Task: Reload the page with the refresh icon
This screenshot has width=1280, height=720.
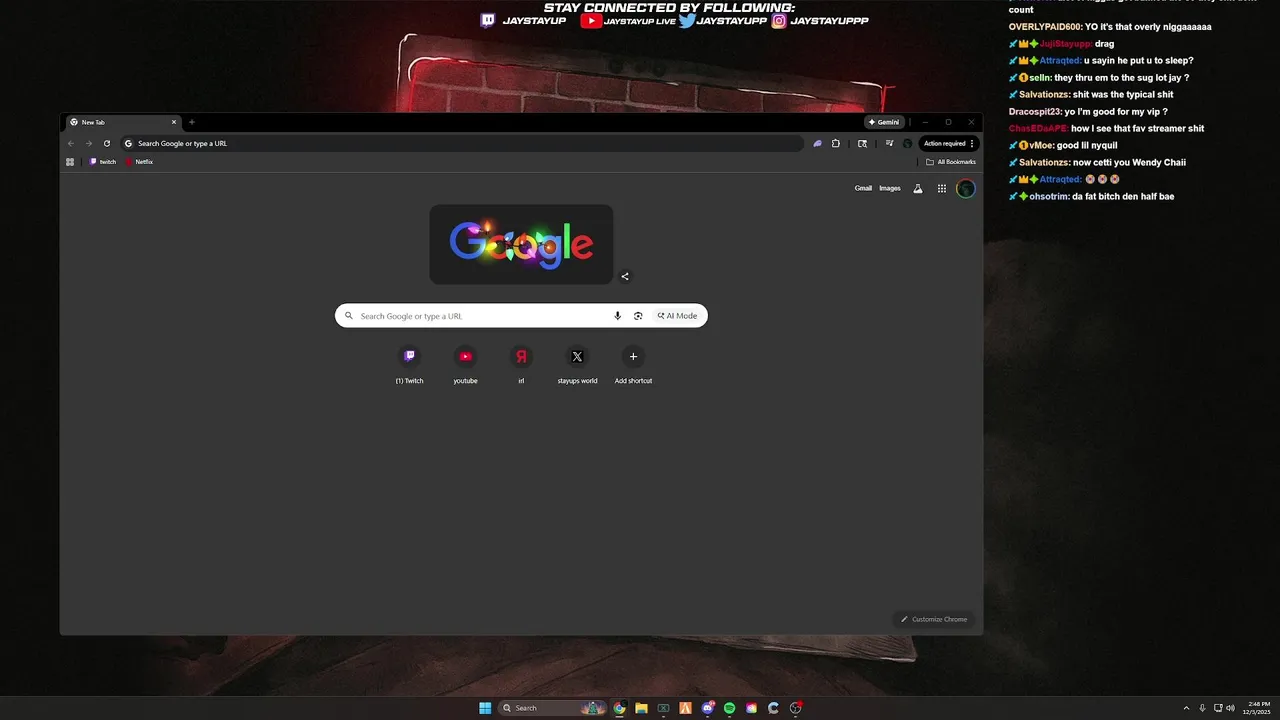Action: [x=107, y=143]
